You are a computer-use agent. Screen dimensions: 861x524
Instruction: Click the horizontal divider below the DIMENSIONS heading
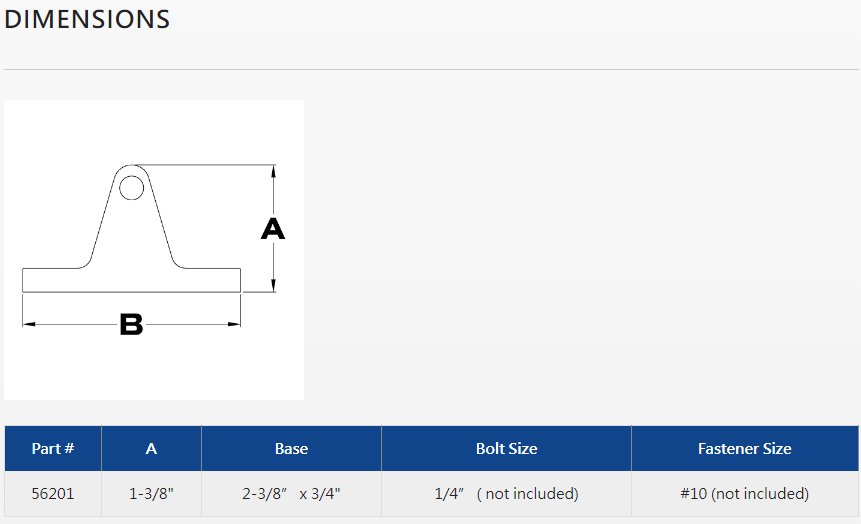coord(430,69)
